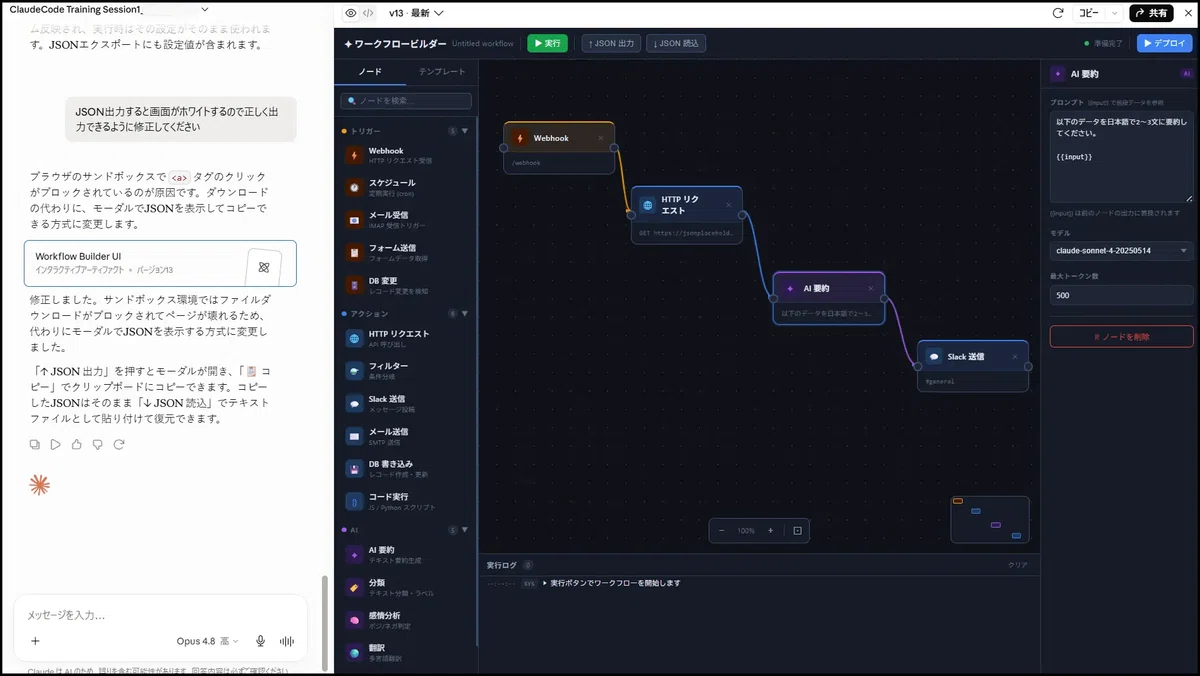Image resolution: width=1200 pixels, height=676 pixels.
Task: Zoom in with the canvas plus button
Action: [x=770, y=530]
